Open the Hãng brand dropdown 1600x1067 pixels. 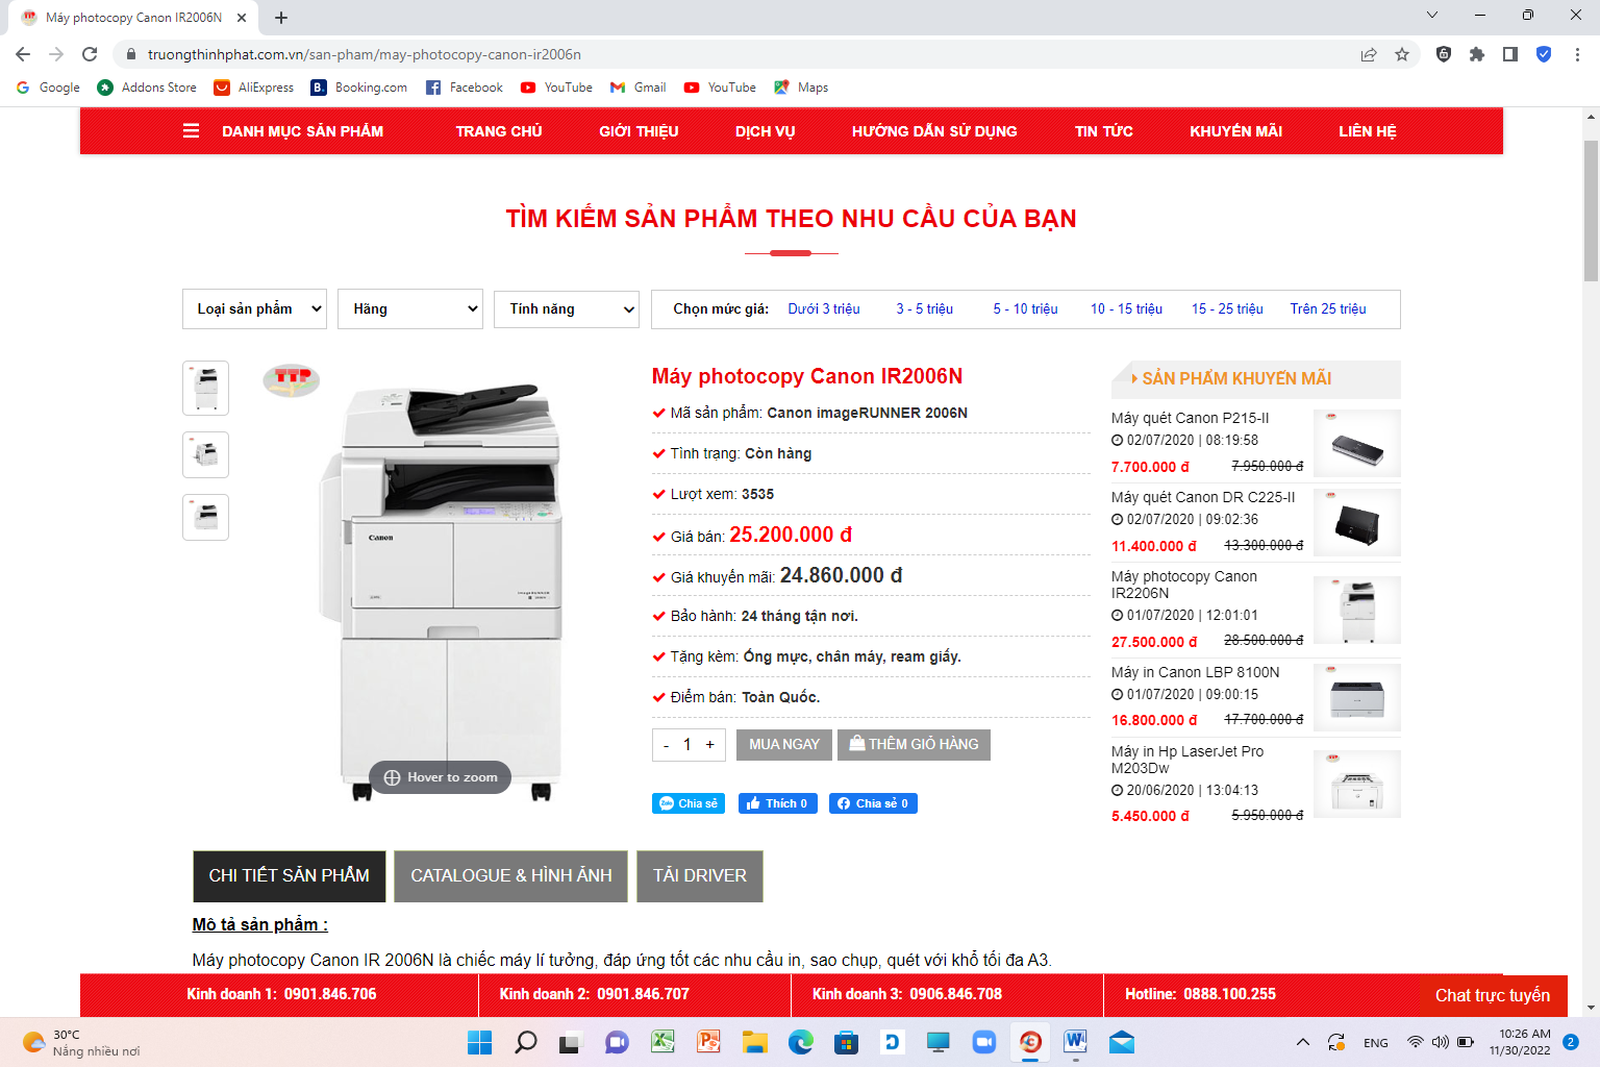[410, 309]
